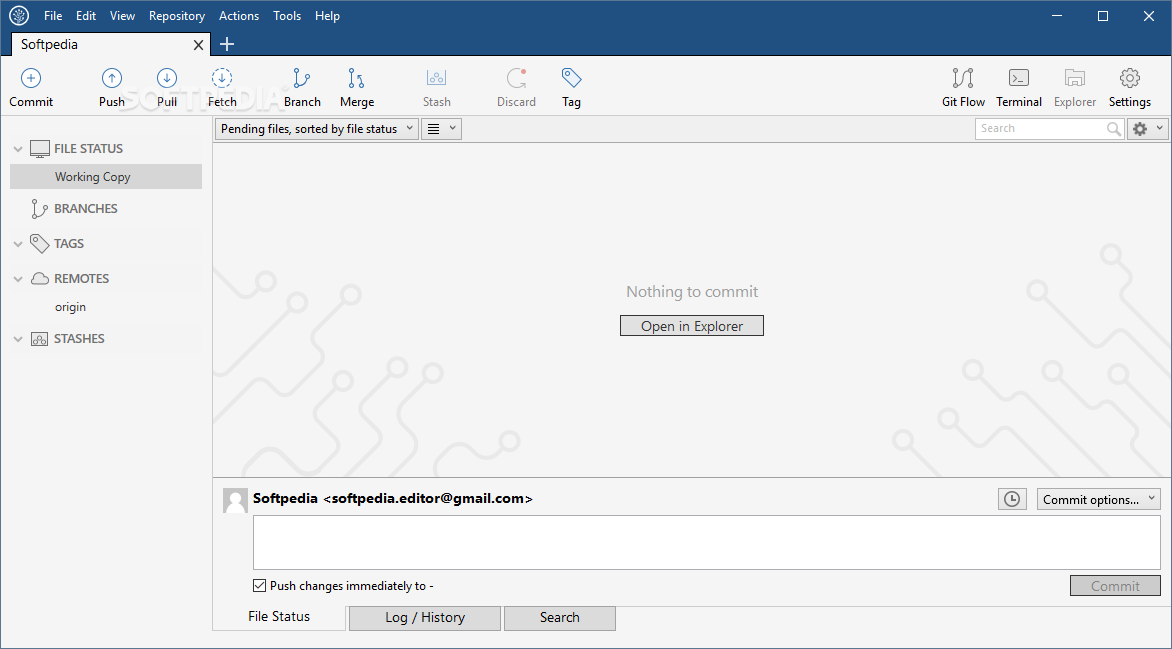1172x649 pixels.
Task: Open the Tools menu
Action: tap(287, 16)
